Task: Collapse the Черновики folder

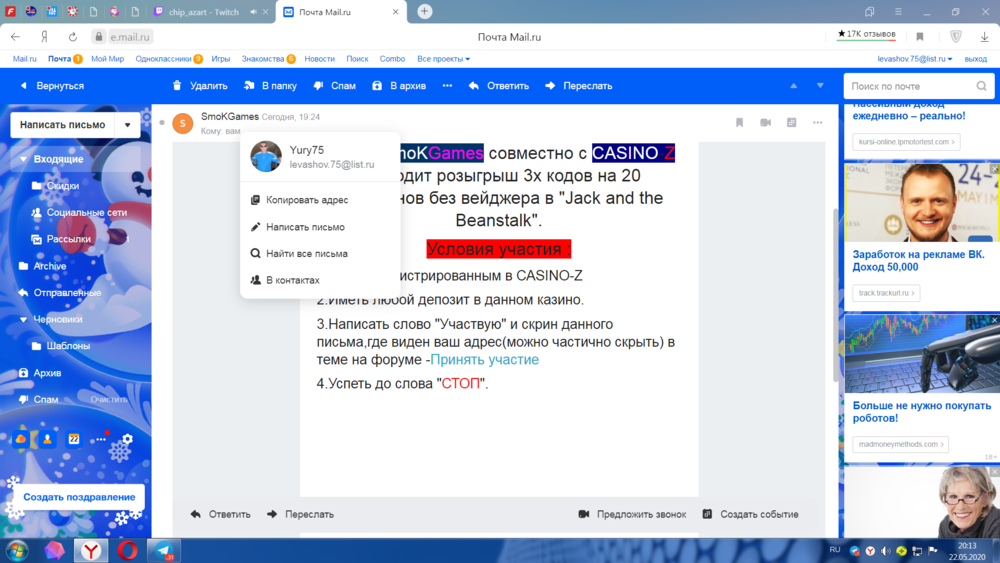Action: (23, 319)
